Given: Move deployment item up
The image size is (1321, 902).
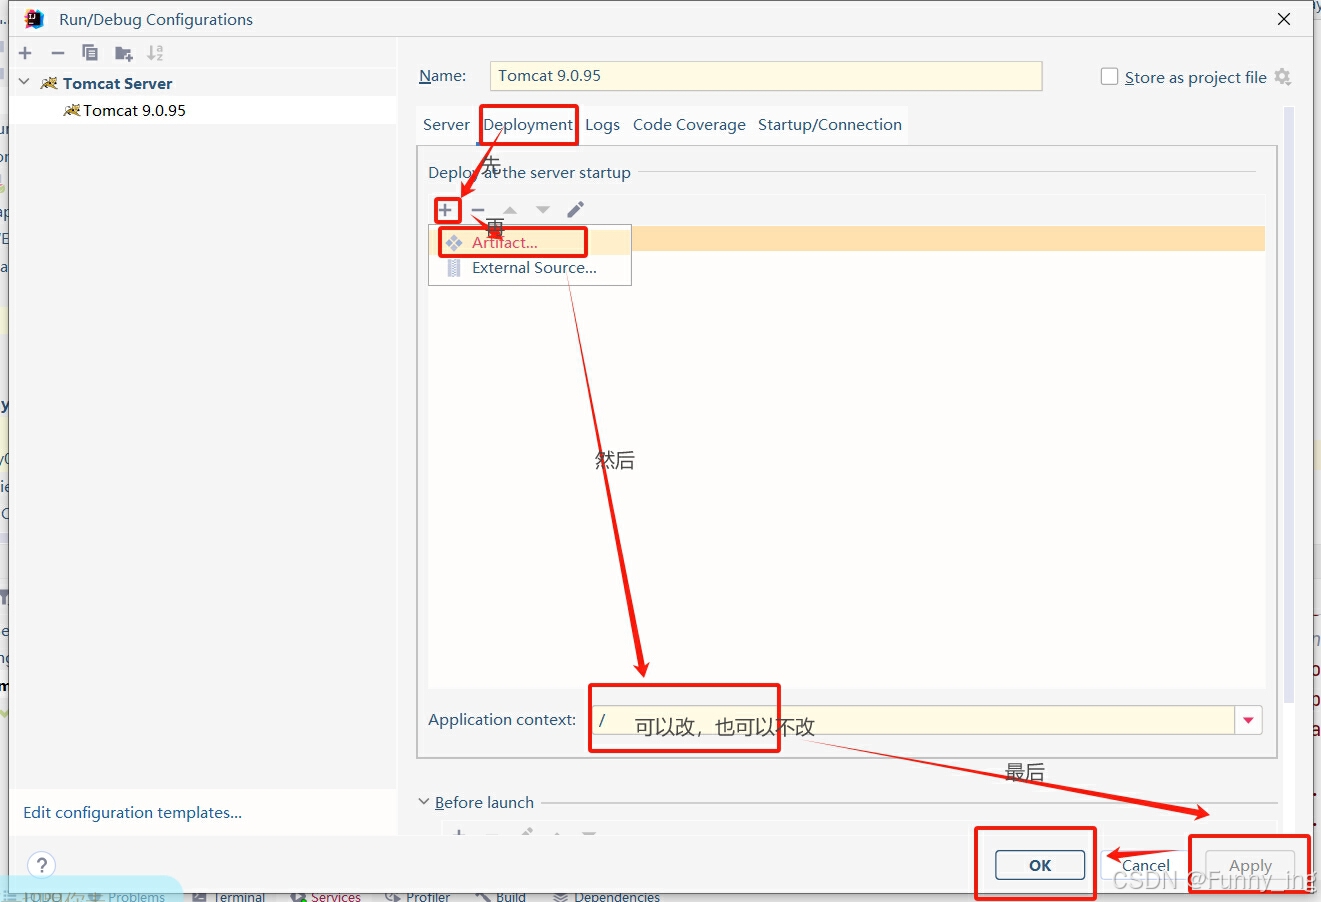Looking at the screenshot, I should coord(510,210).
